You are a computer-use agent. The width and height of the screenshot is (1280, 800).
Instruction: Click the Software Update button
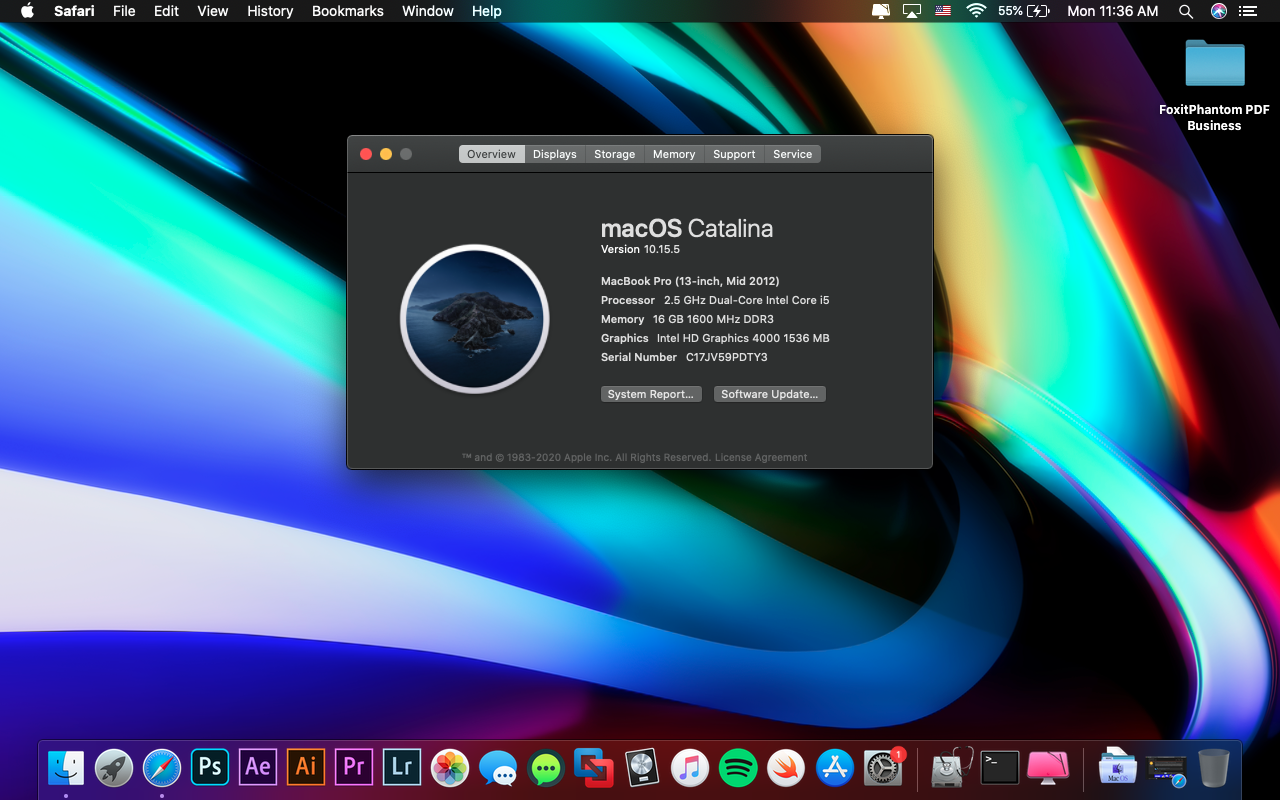tap(769, 394)
